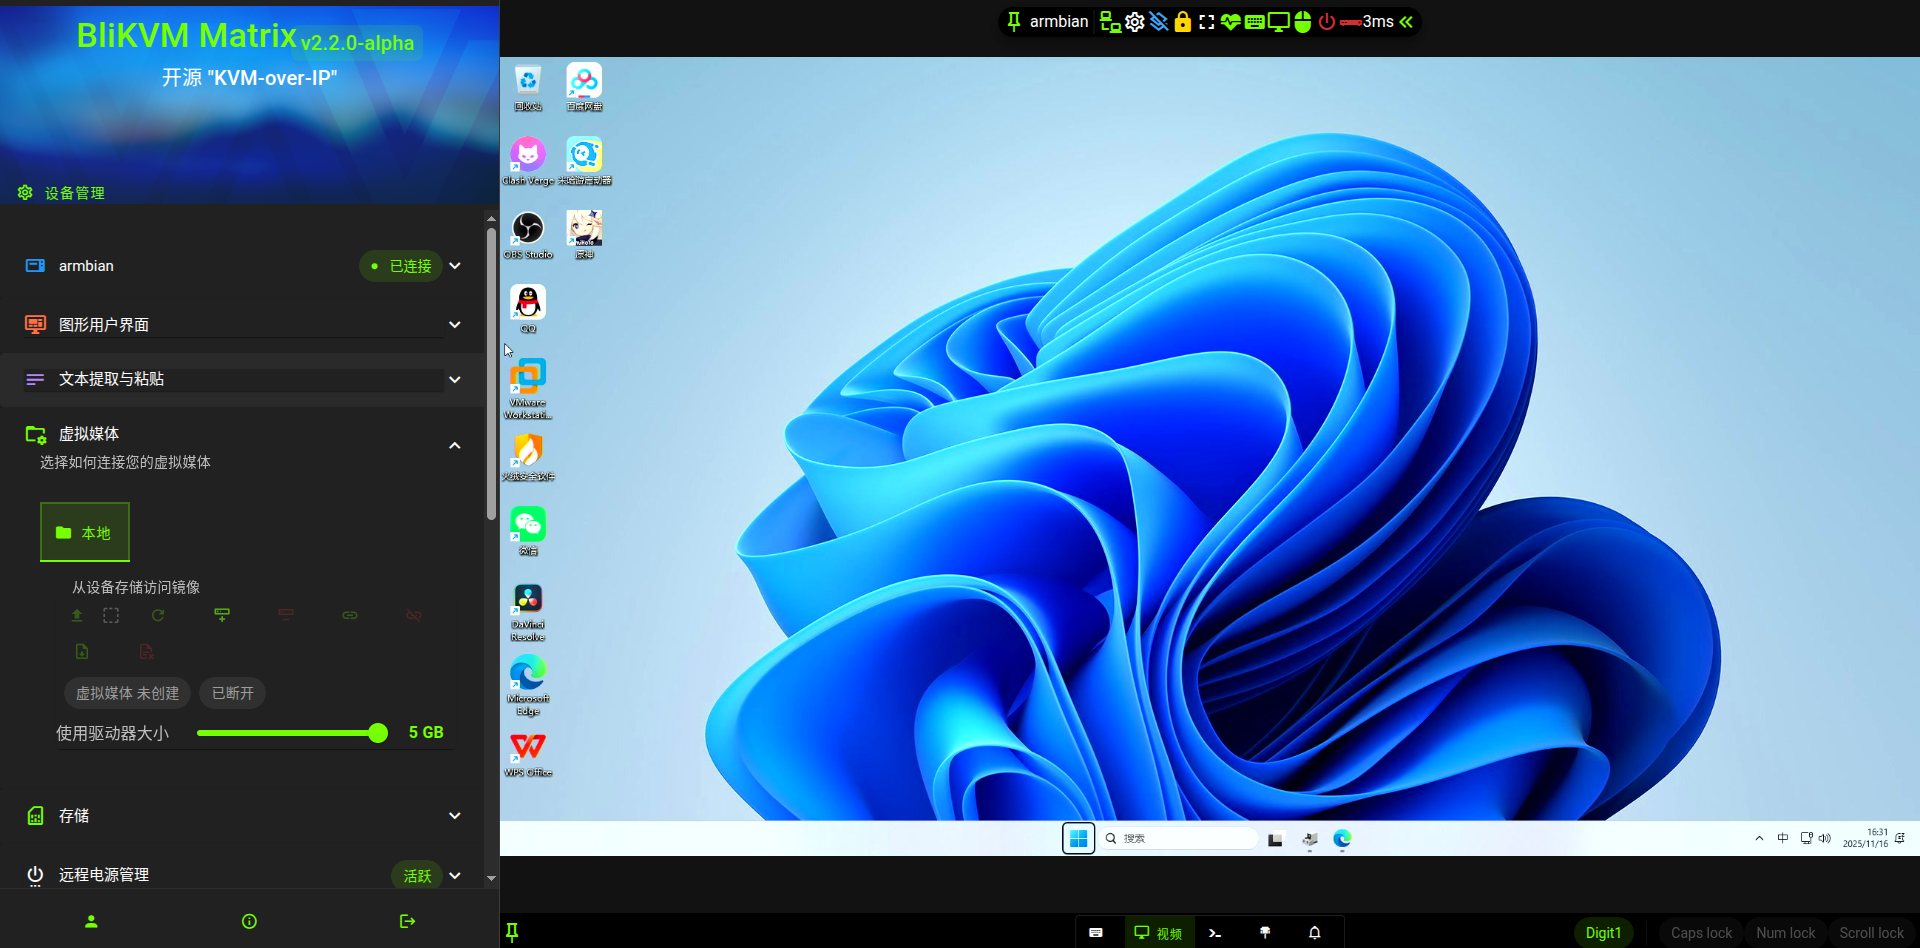Open settings gear in the top toolbar
This screenshot has width=1920, height=948.
(x=1134, y=22)
